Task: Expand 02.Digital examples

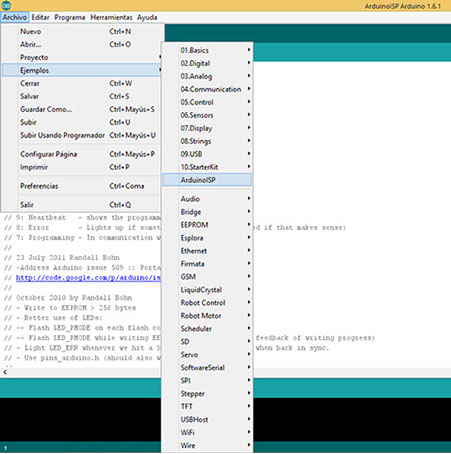Action: [207, 63]
